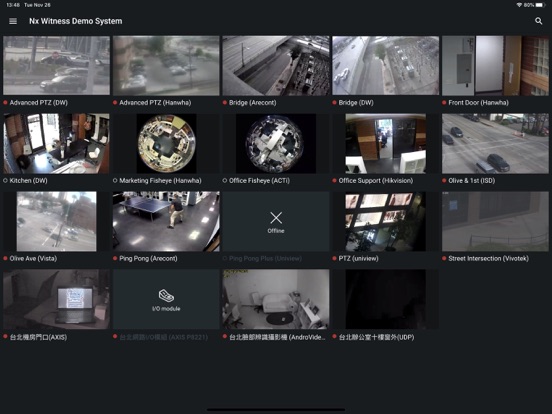Screen dimensions: 552x414
Task: Open Kitchen (DW) camera thumbnail
Action: click(x=56, y=143)
